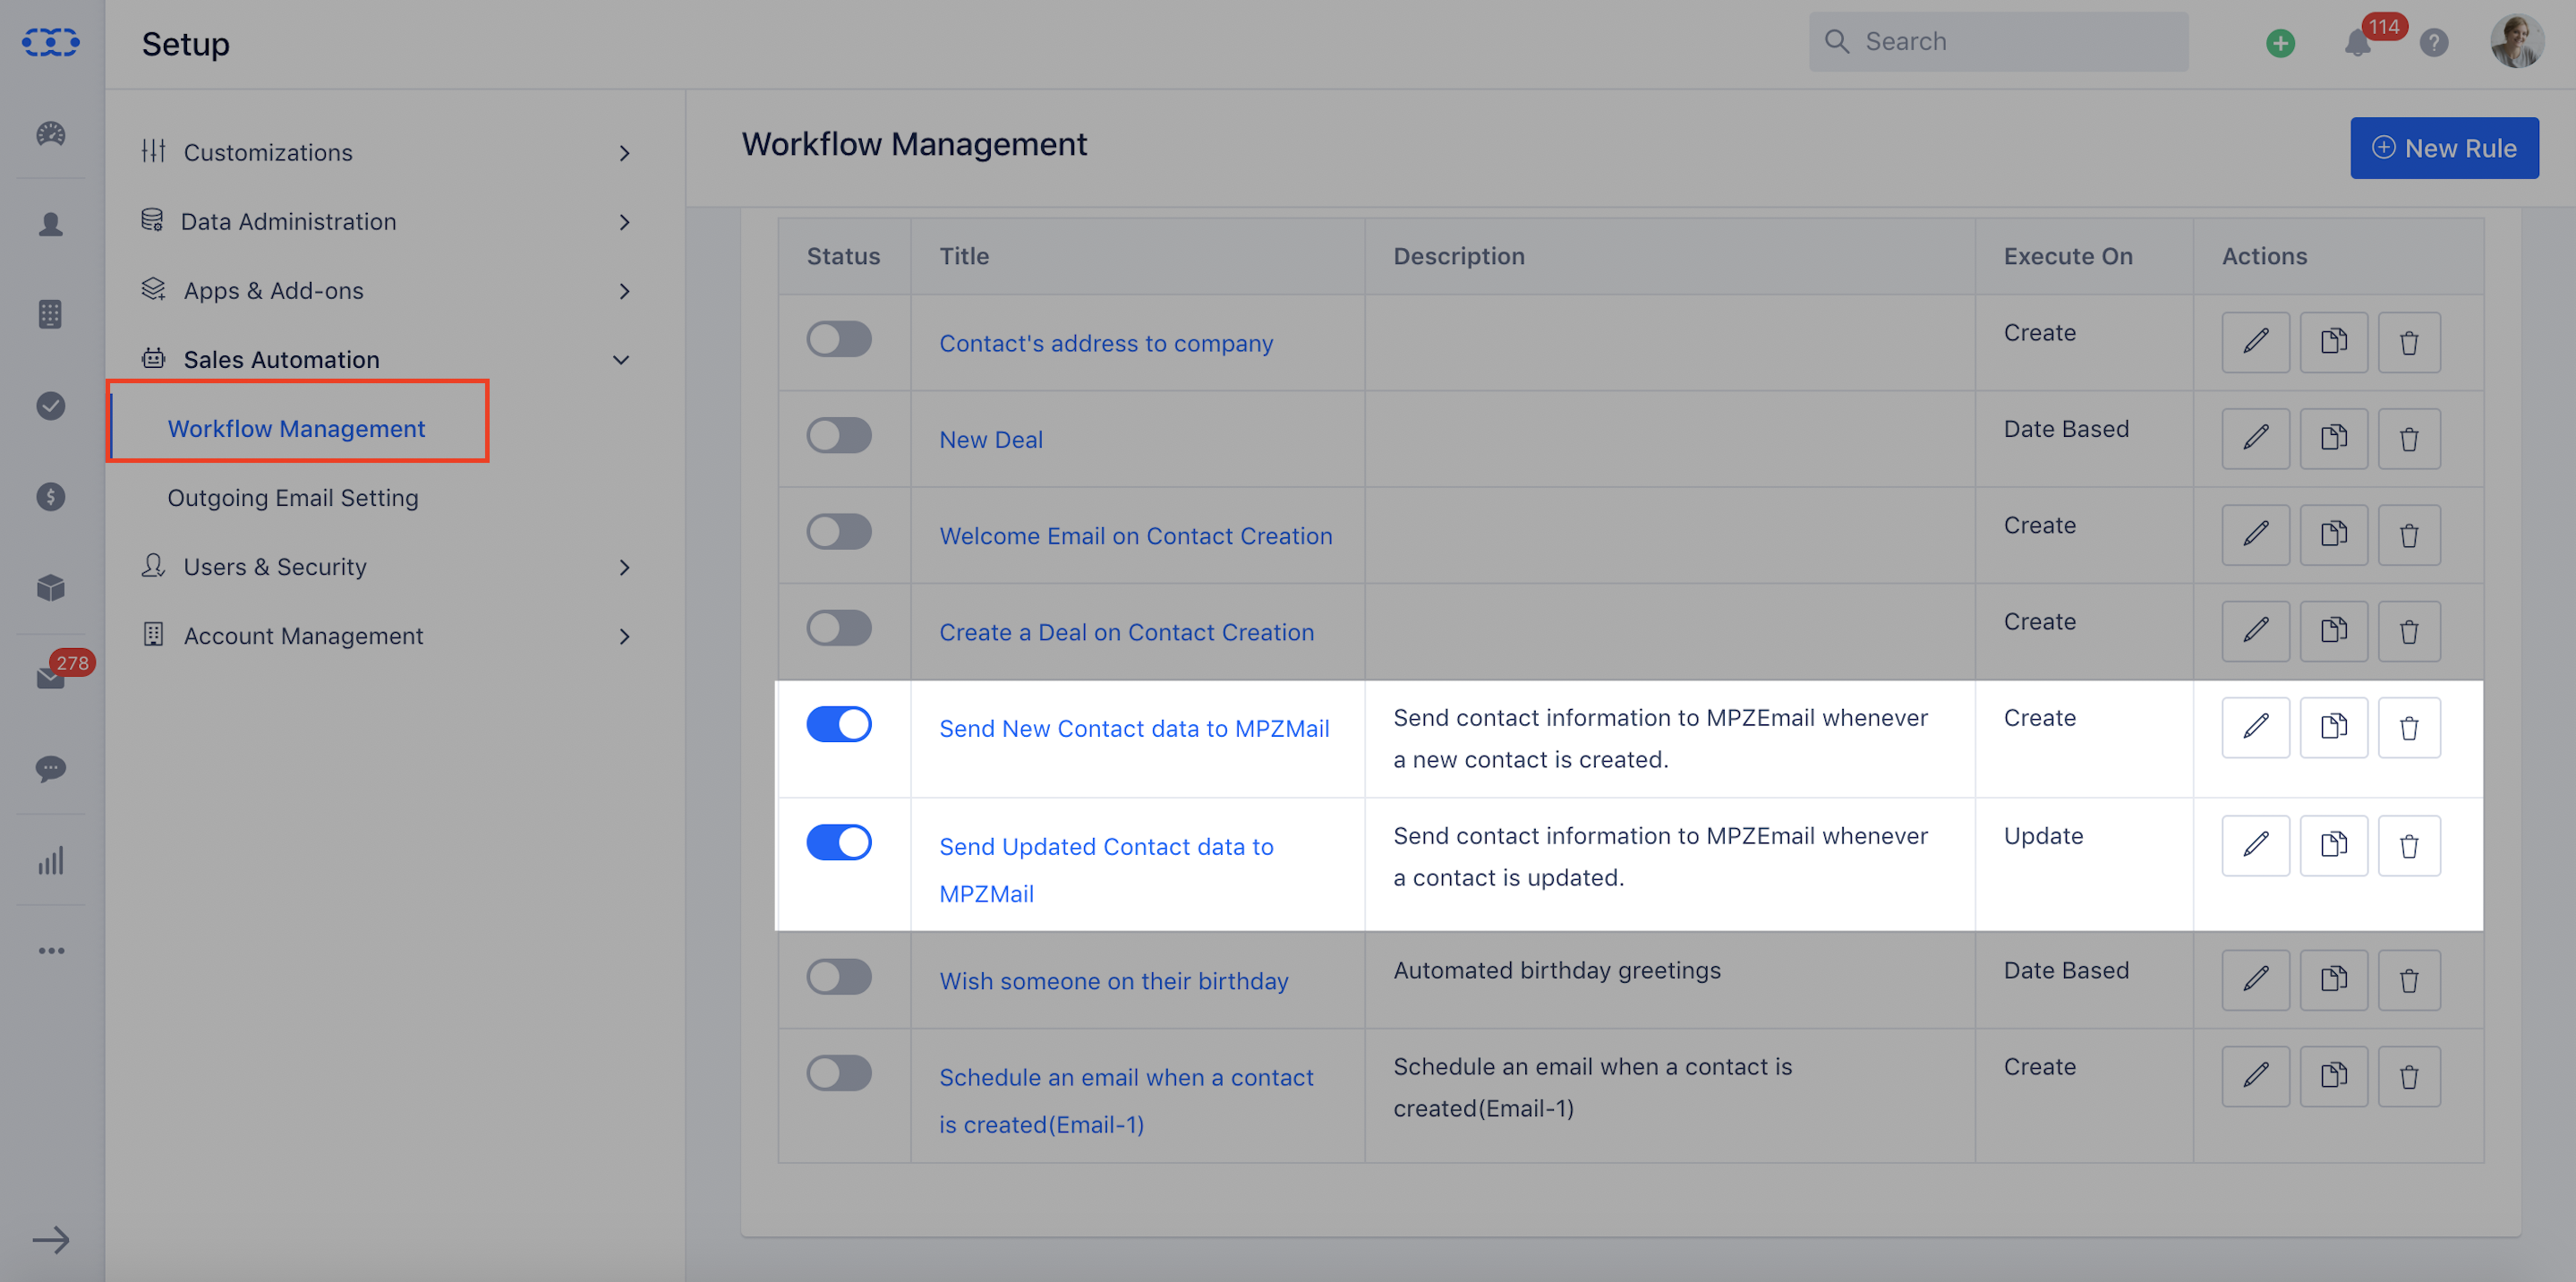Expand the Apps & Add-ons section chevron
Viewport: 2576px width, 1282px height.
pos(624,291)
